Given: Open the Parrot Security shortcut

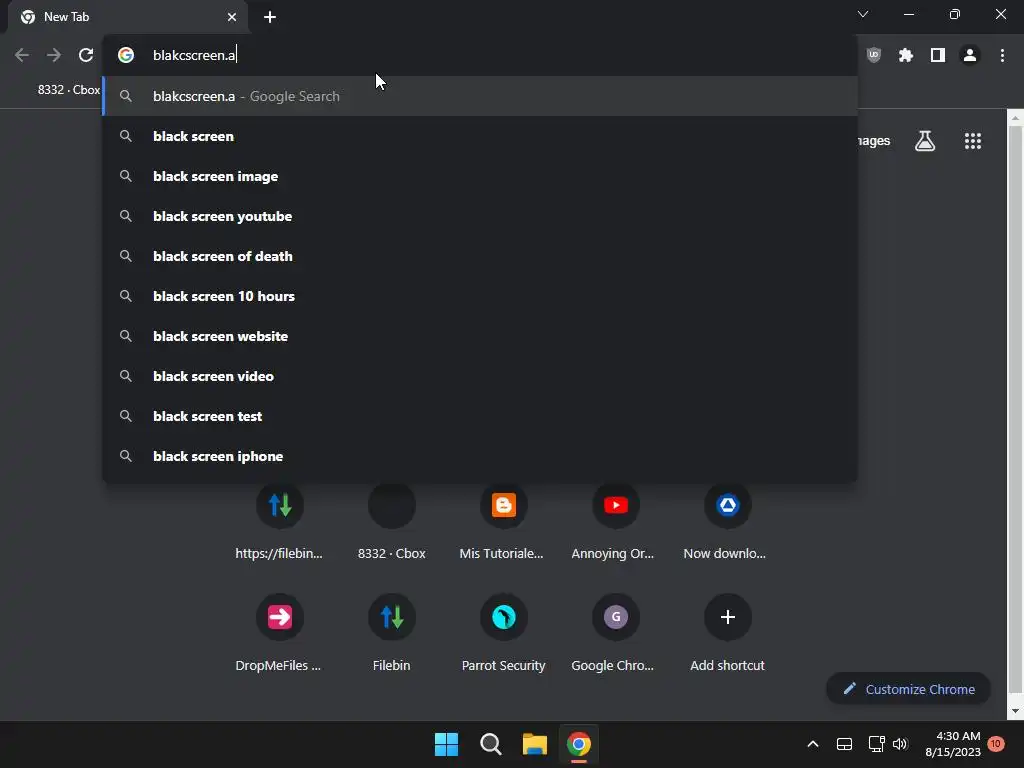Looking at the screenshot, I should coord(503,633).
